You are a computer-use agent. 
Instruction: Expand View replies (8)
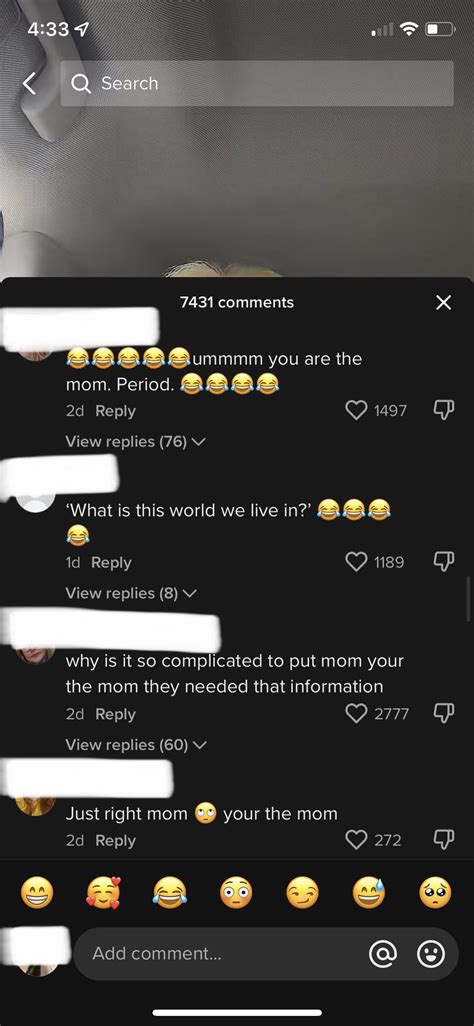(x=131, y=593)
